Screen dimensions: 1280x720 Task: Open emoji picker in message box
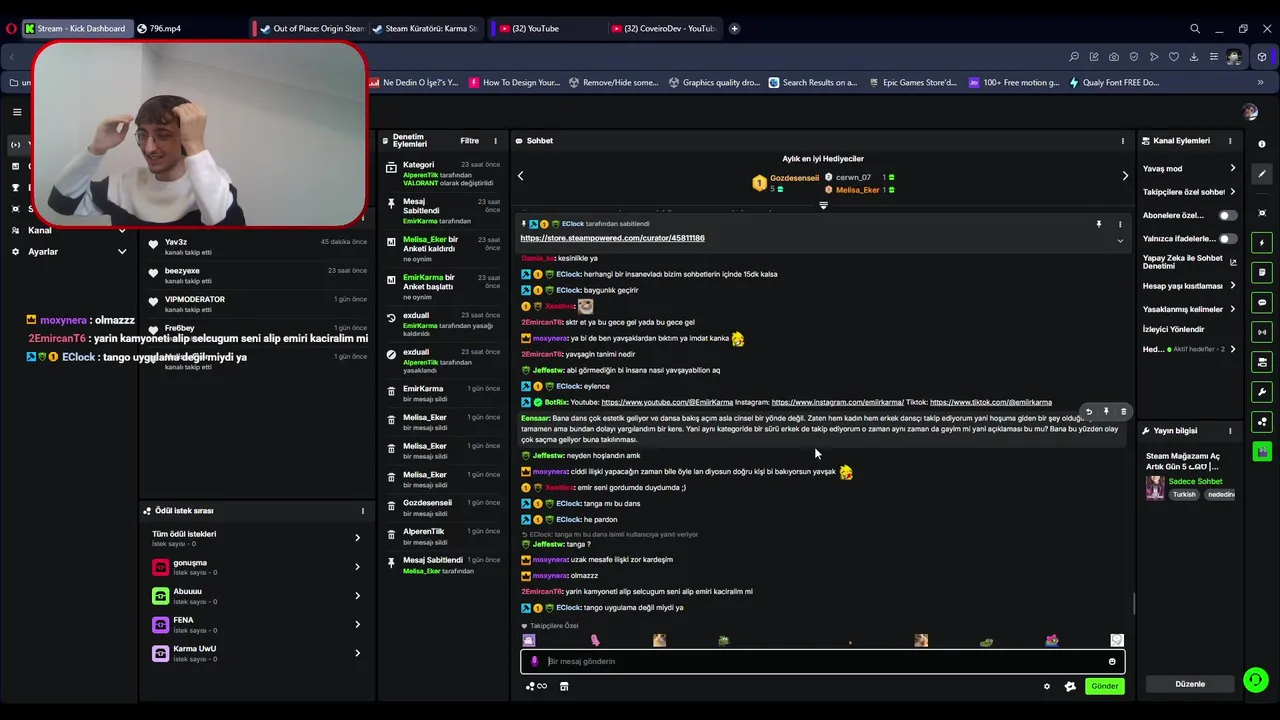1112,661
